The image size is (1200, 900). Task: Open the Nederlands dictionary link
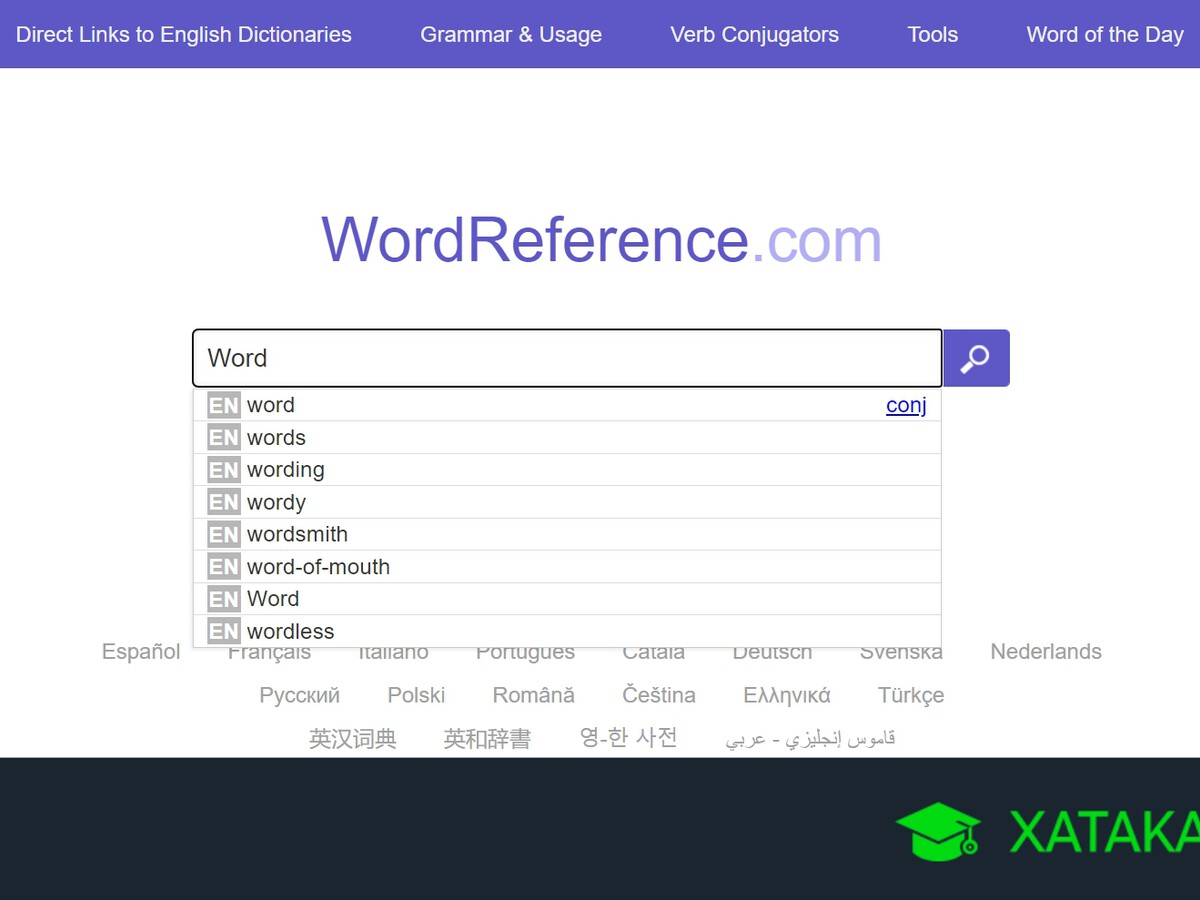click(x=1045, y=652)
